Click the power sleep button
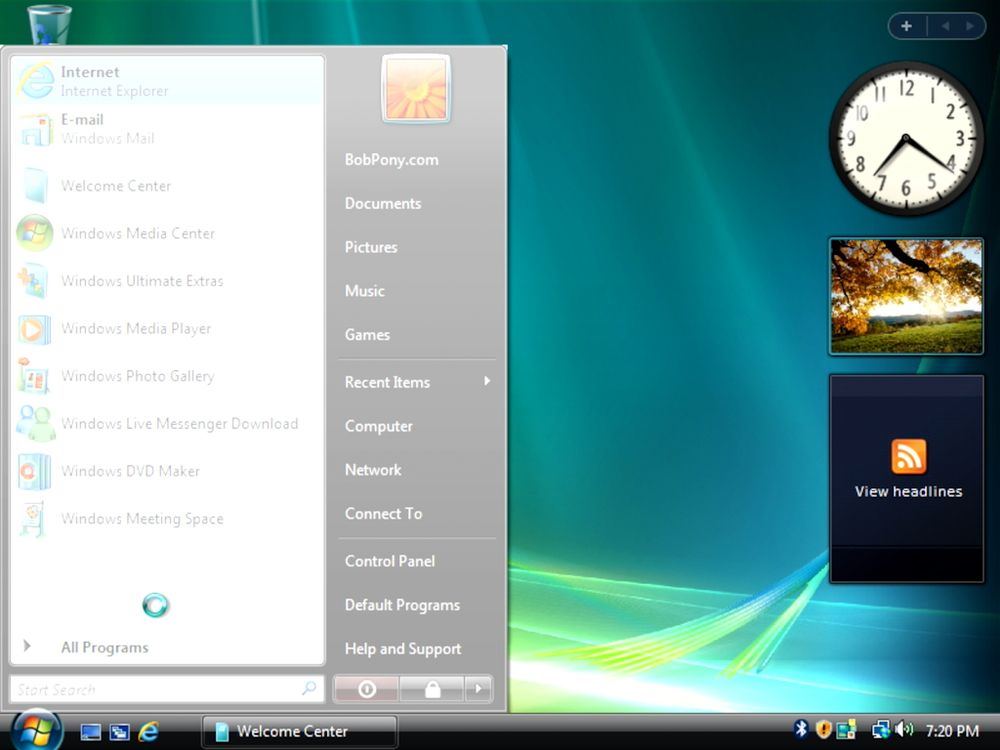 [x=367, y=689]
